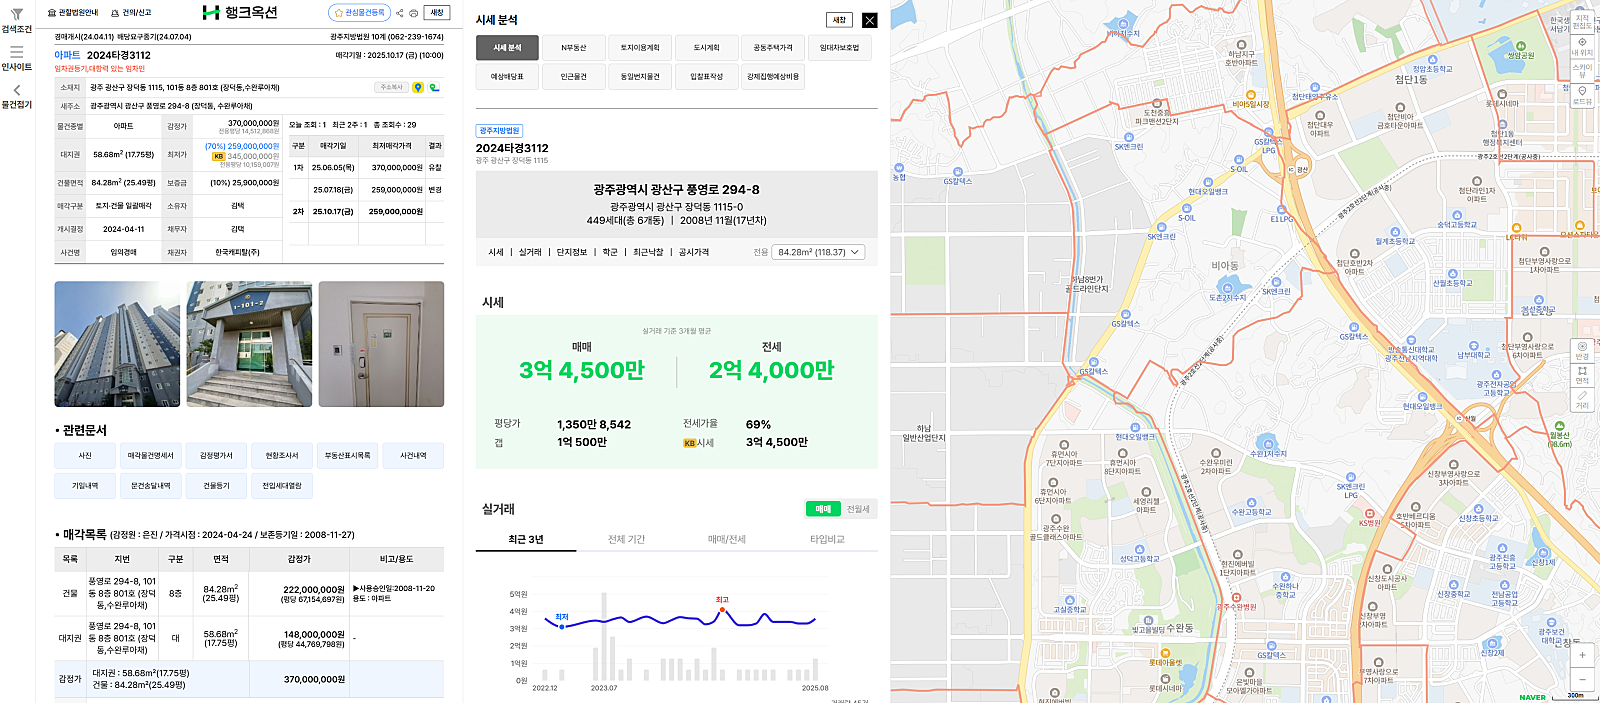This screenshot has width=1600, height=703.
Task: Close the 시세 분석 panel with X
Action: [x=869, y=20]
